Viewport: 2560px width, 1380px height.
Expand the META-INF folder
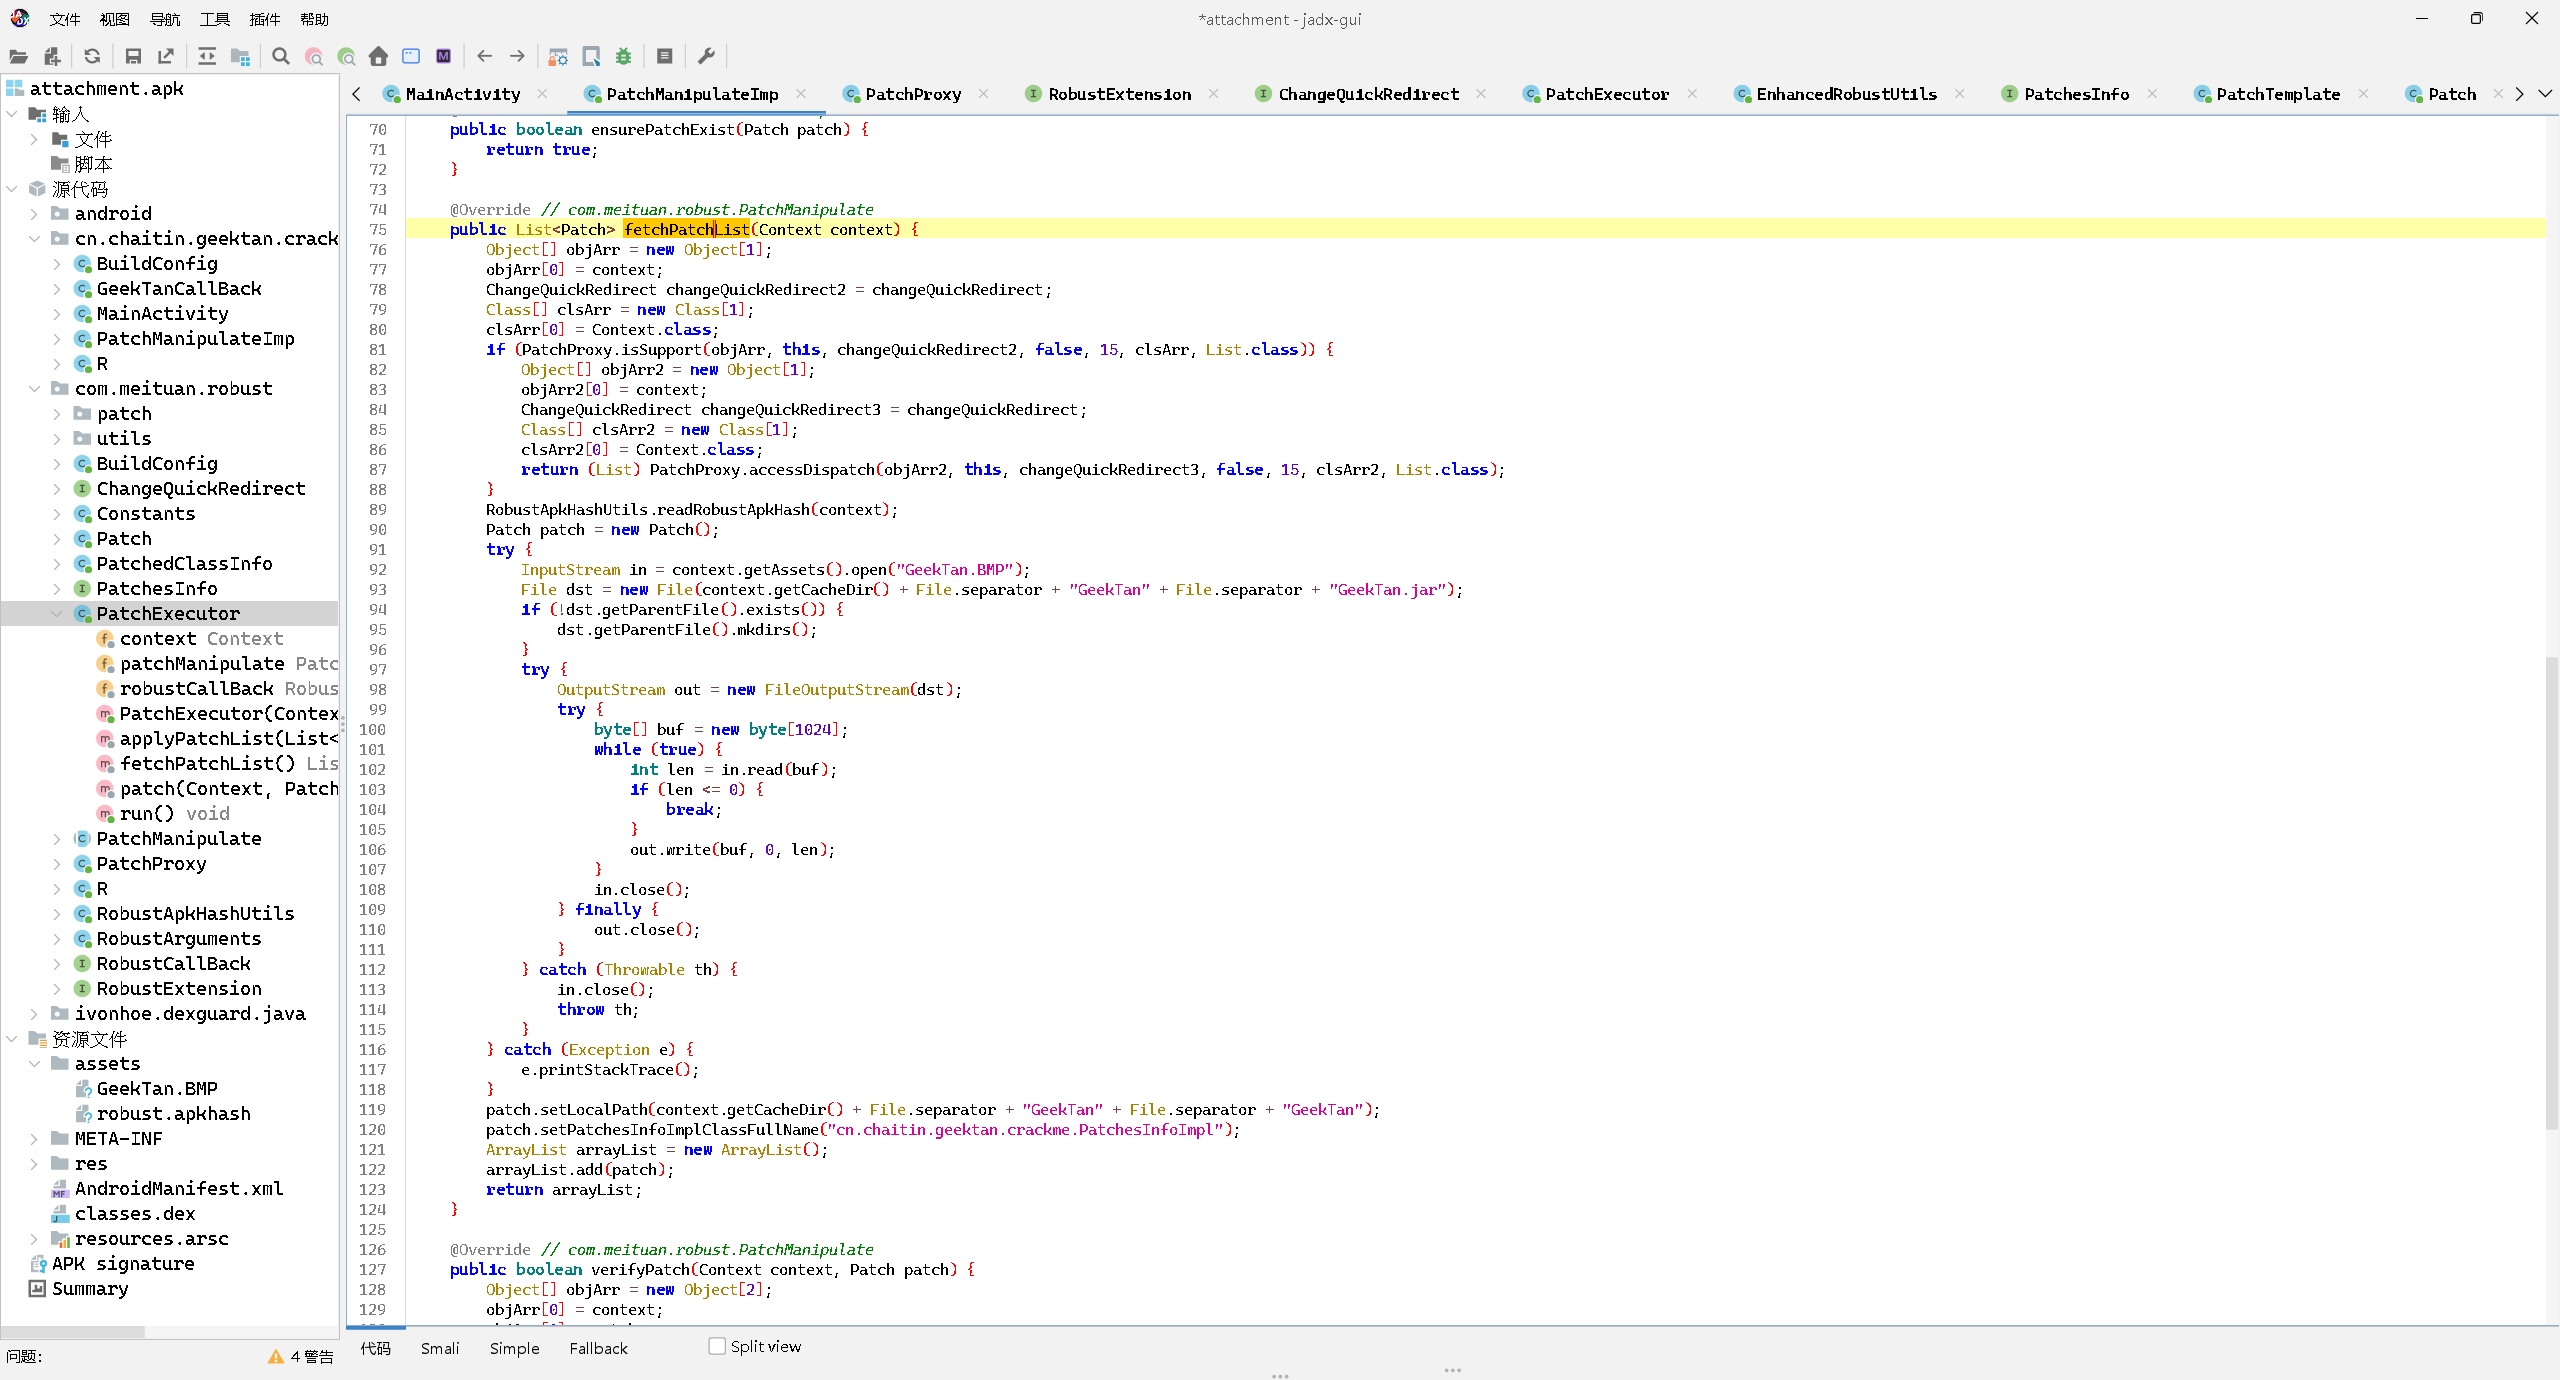pyautogui.click(x=34, y=1139)
